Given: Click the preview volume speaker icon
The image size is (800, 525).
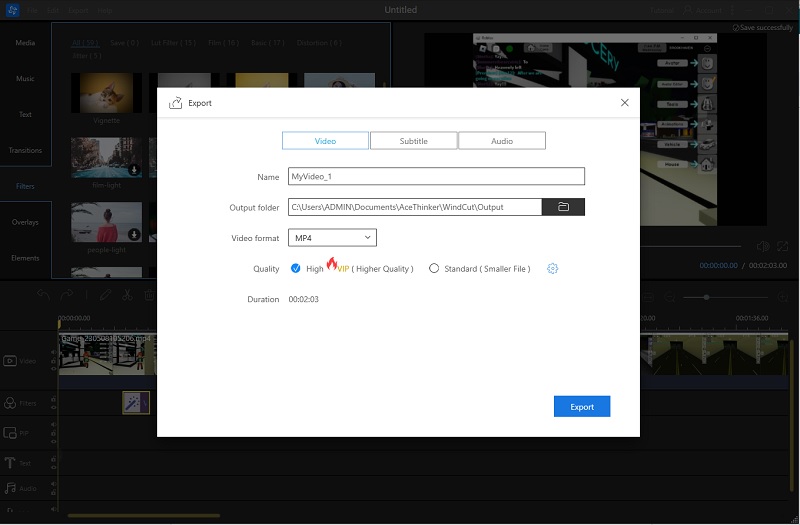Looking at the screenshot, I should coord(763,246).
